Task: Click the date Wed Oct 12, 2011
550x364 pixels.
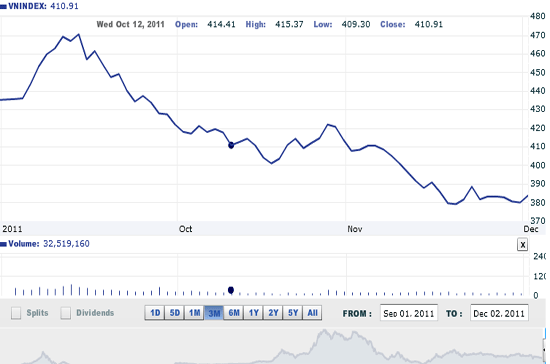Action: 130,25
